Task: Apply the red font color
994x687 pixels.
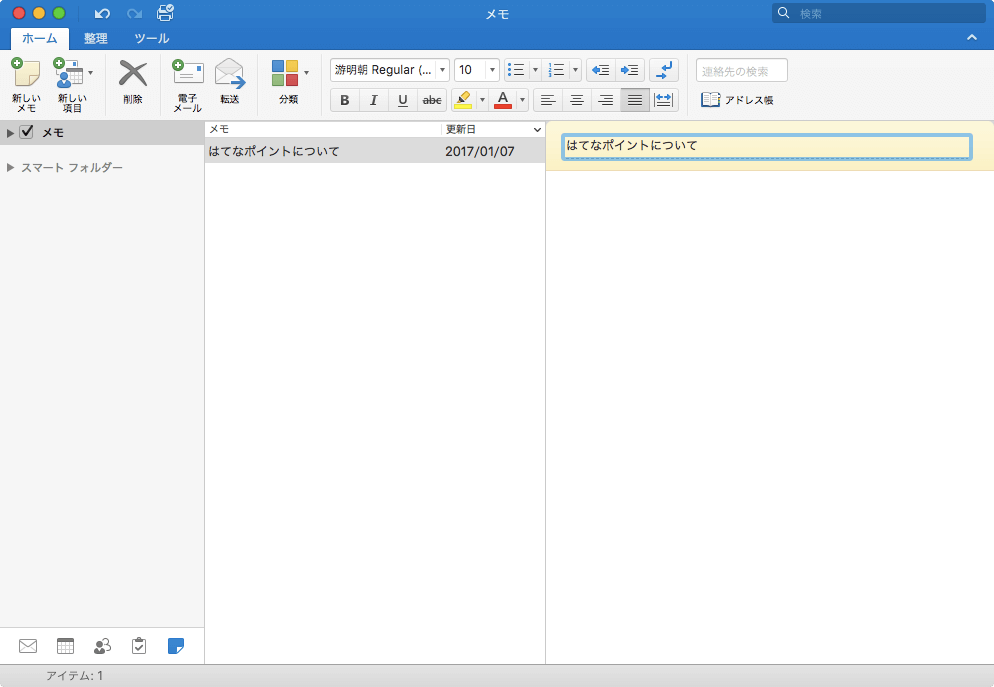Action: pyautogui.click(x=503, y=100)
